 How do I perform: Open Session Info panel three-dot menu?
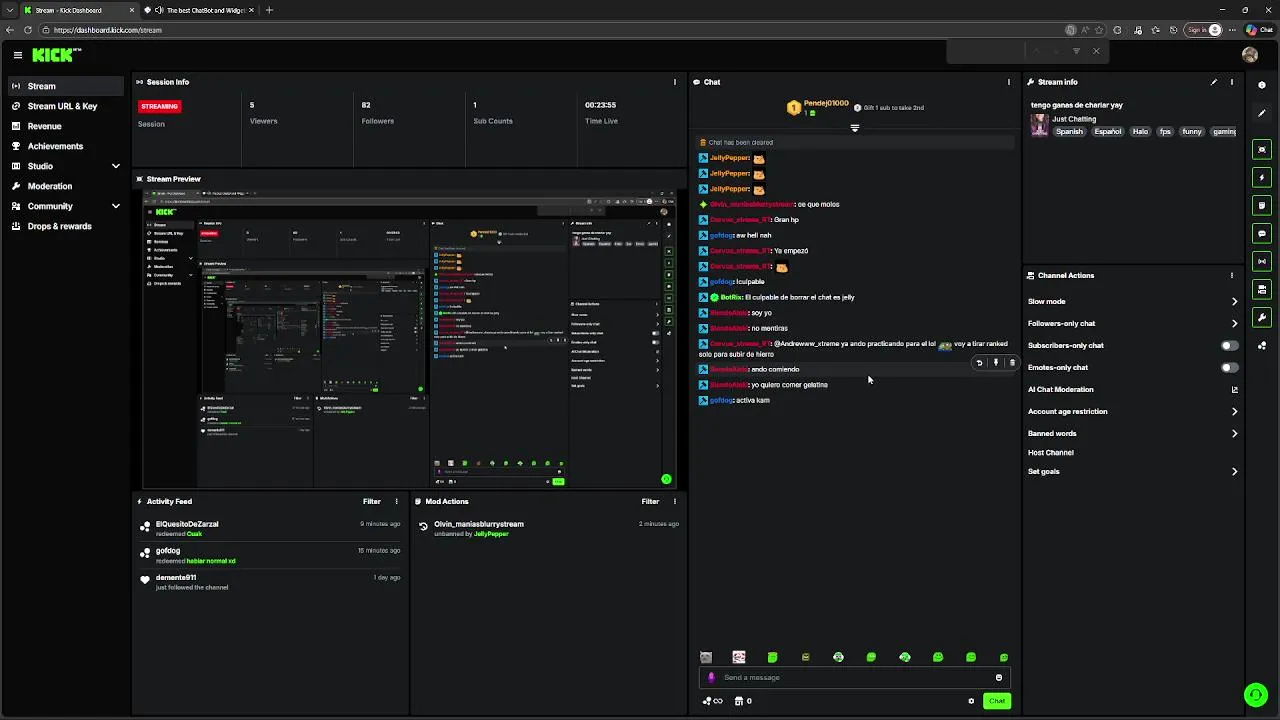coord(675,82)
